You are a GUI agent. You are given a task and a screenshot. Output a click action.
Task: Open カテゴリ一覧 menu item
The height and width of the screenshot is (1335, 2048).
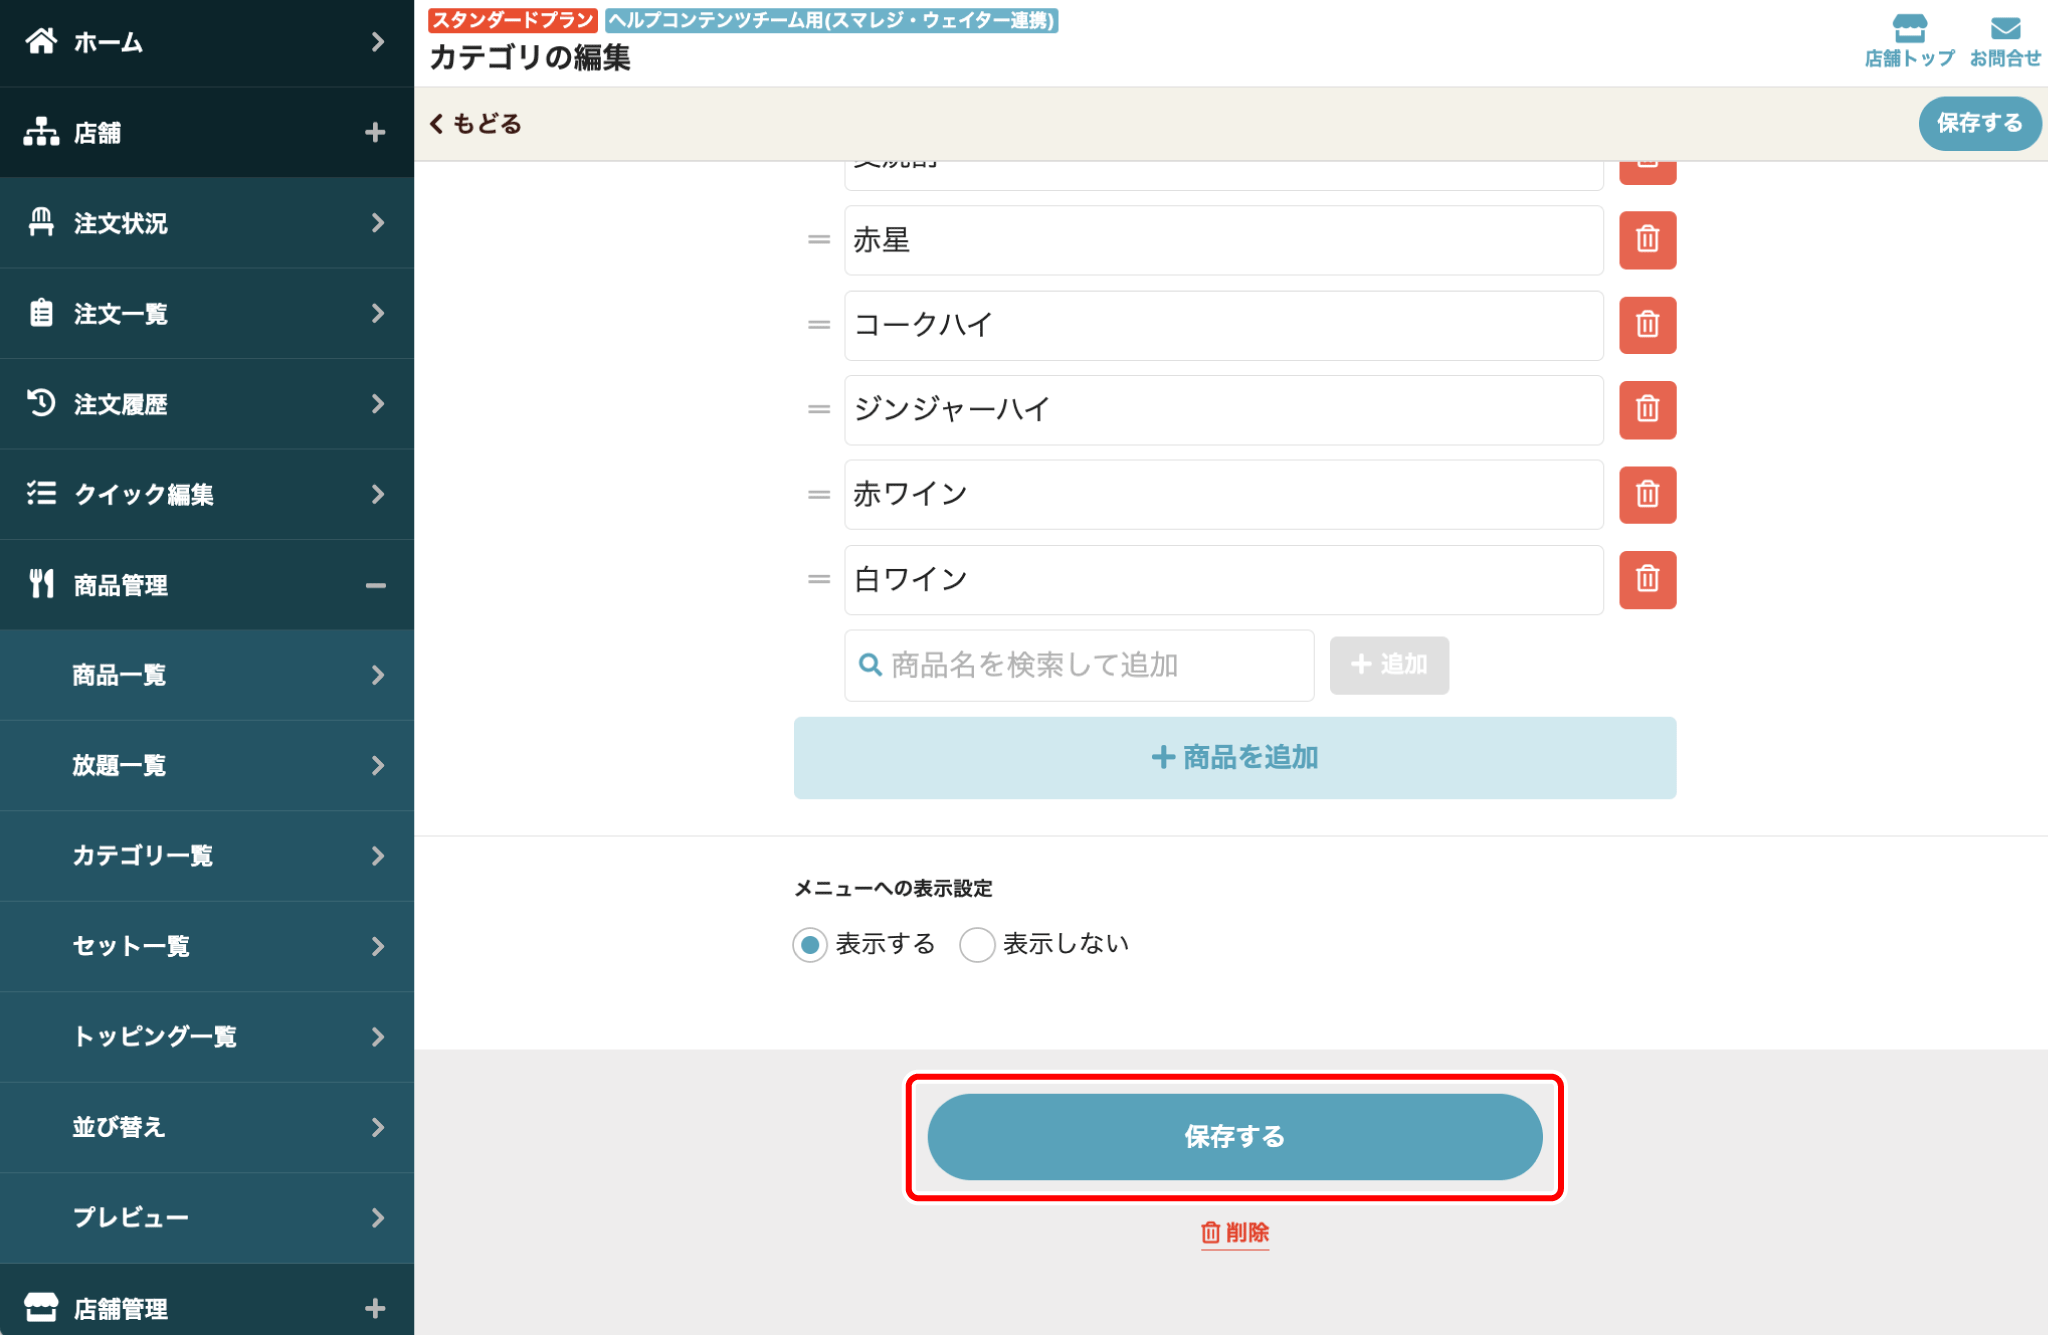(207, 856)
